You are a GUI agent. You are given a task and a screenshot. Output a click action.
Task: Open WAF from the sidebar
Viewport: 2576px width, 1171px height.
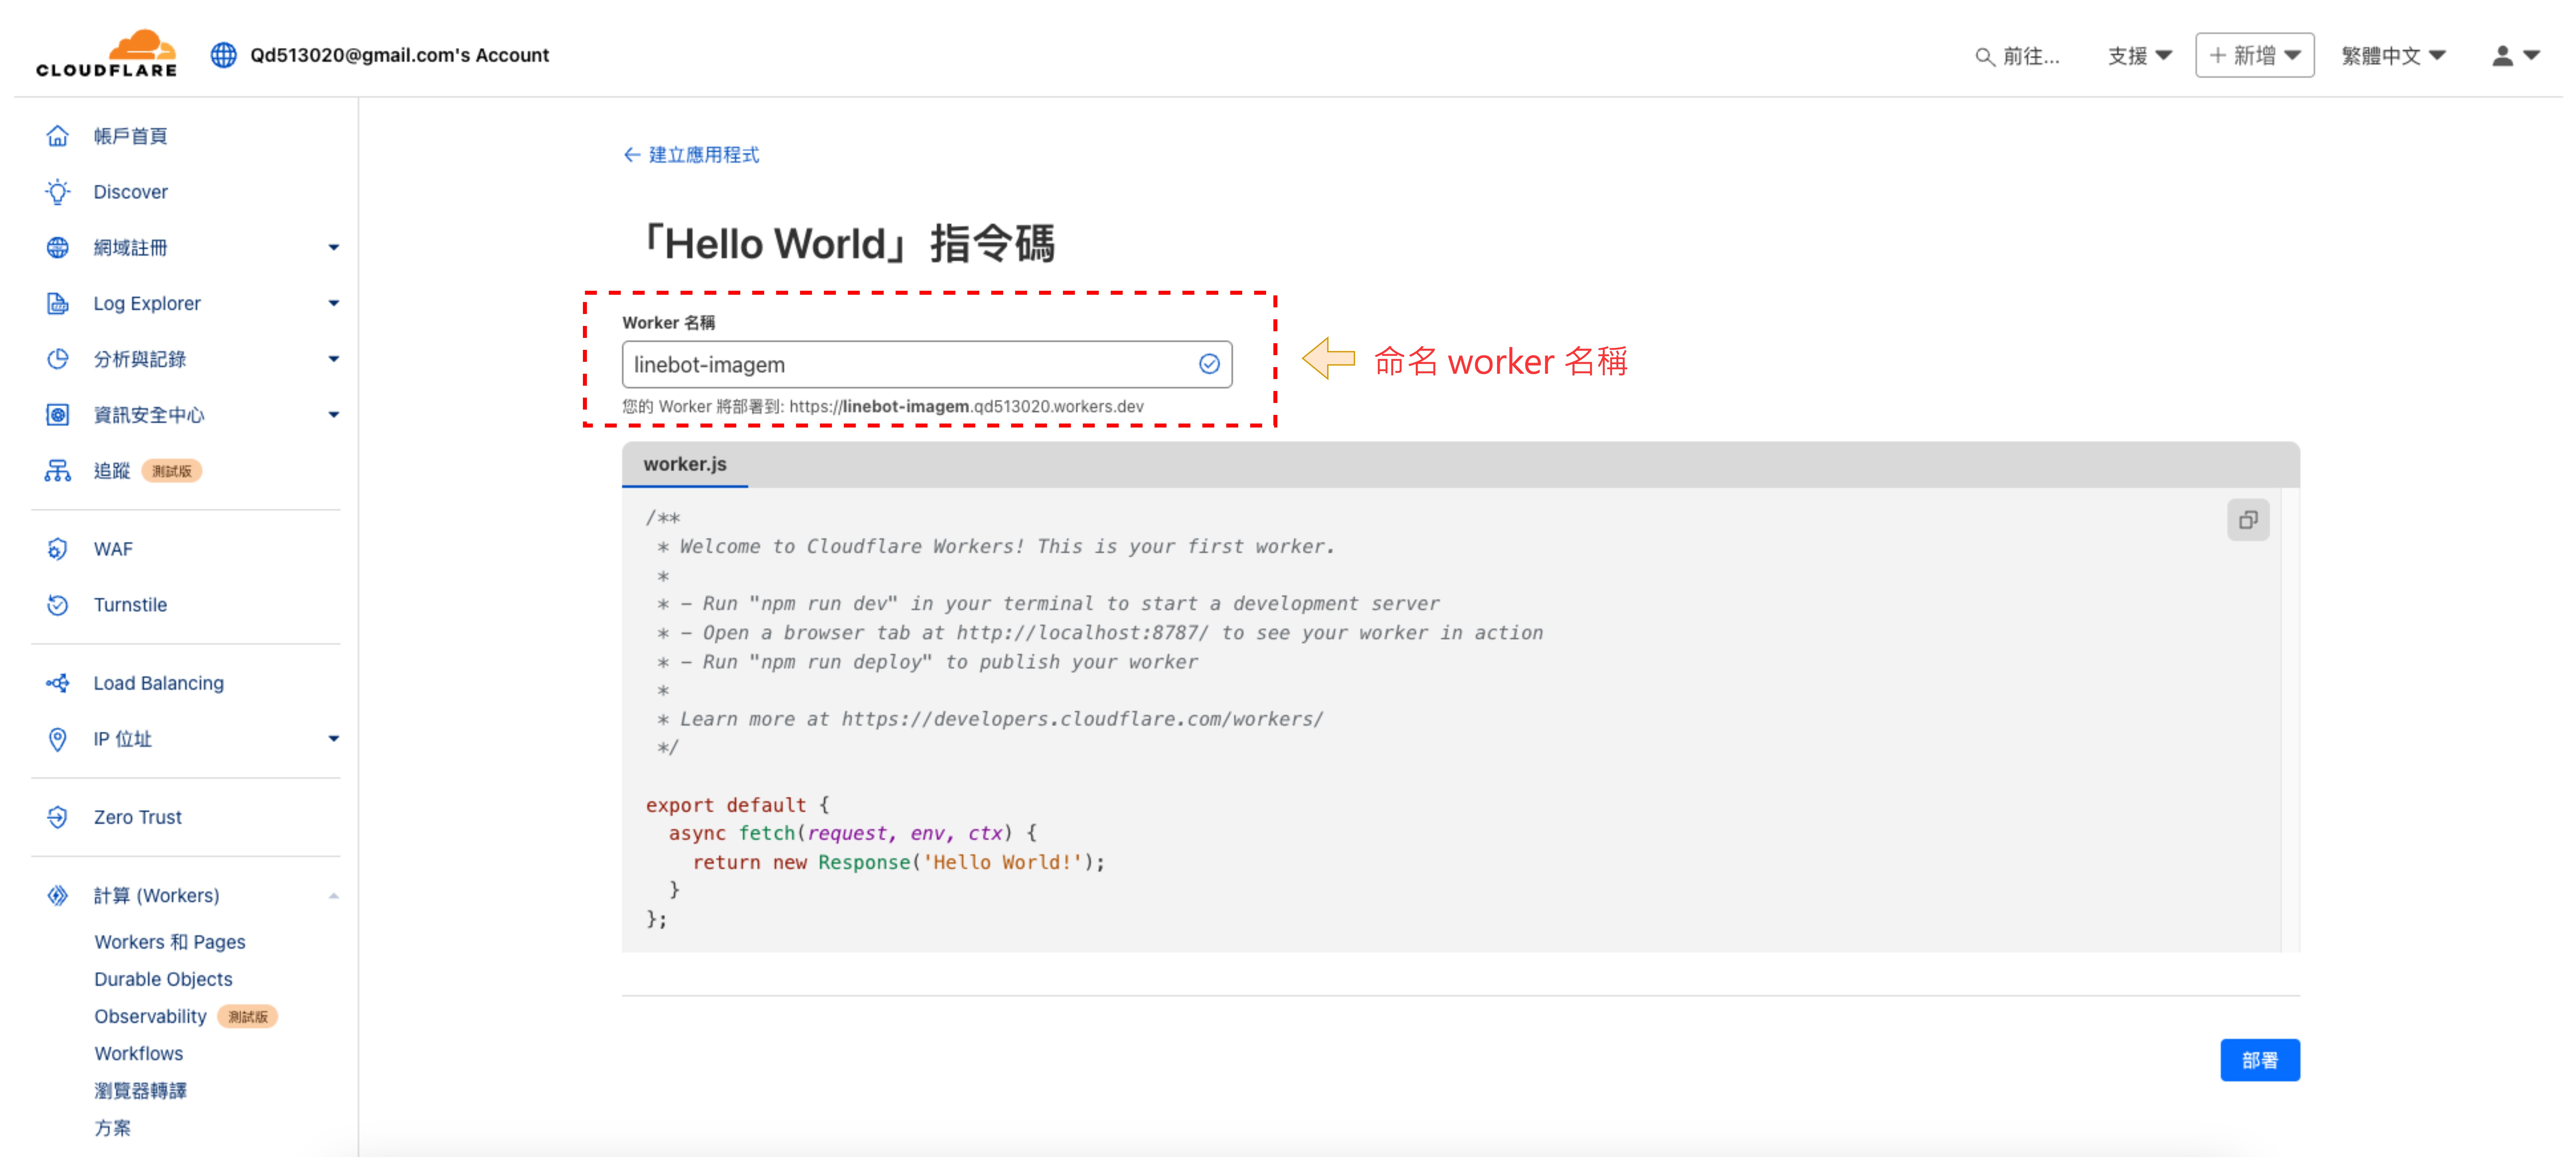click(x=113, y=549)
